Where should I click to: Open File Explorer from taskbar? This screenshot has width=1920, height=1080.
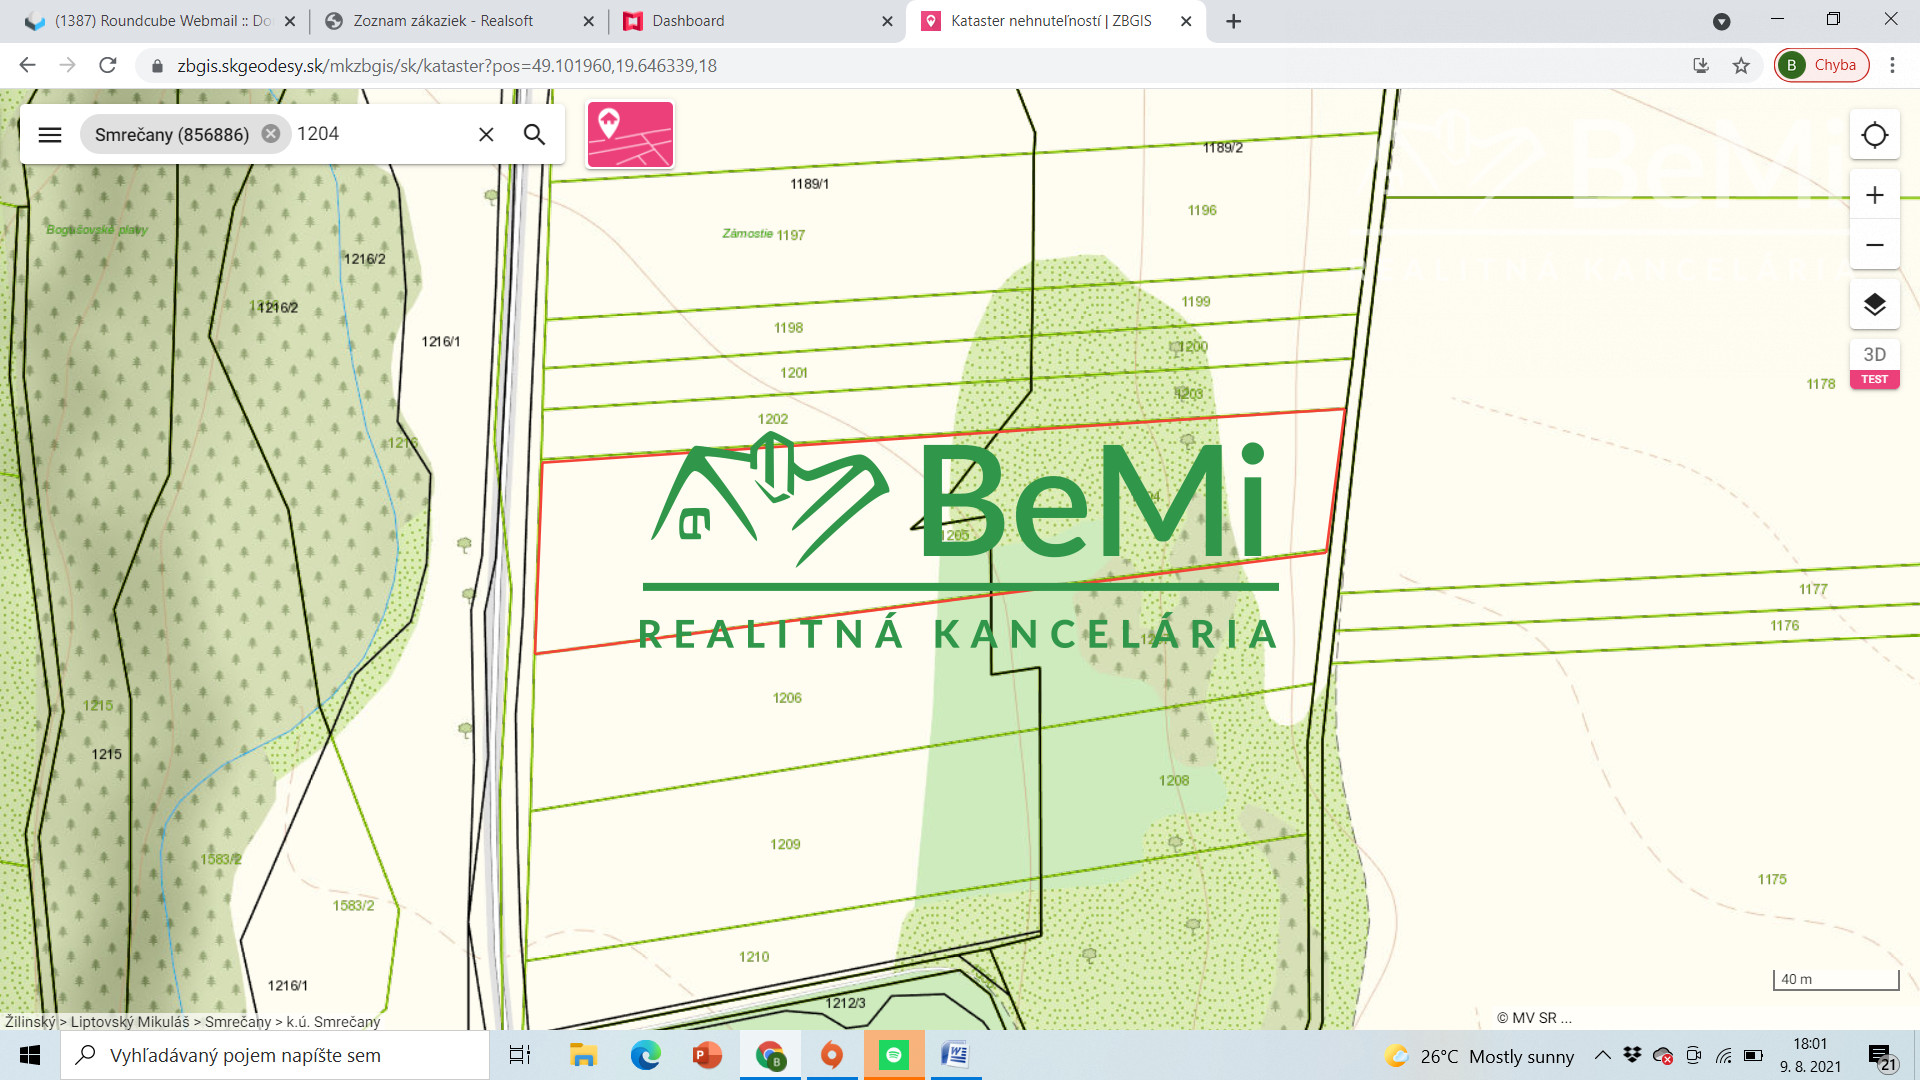tap(583, 1055)
